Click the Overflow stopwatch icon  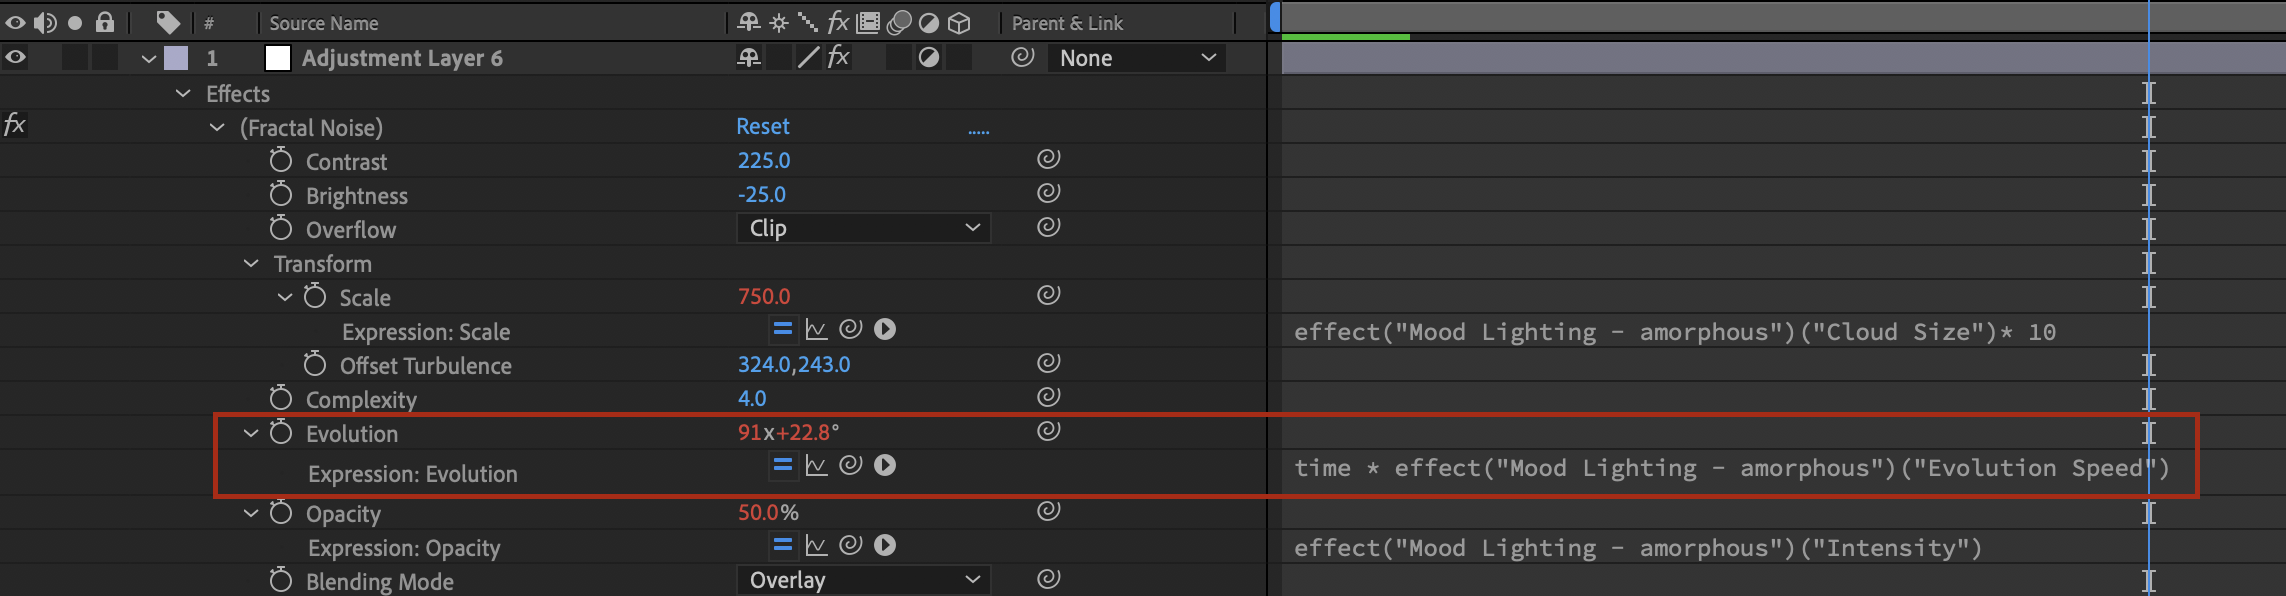pyautogui.click(x=281, y=228)
